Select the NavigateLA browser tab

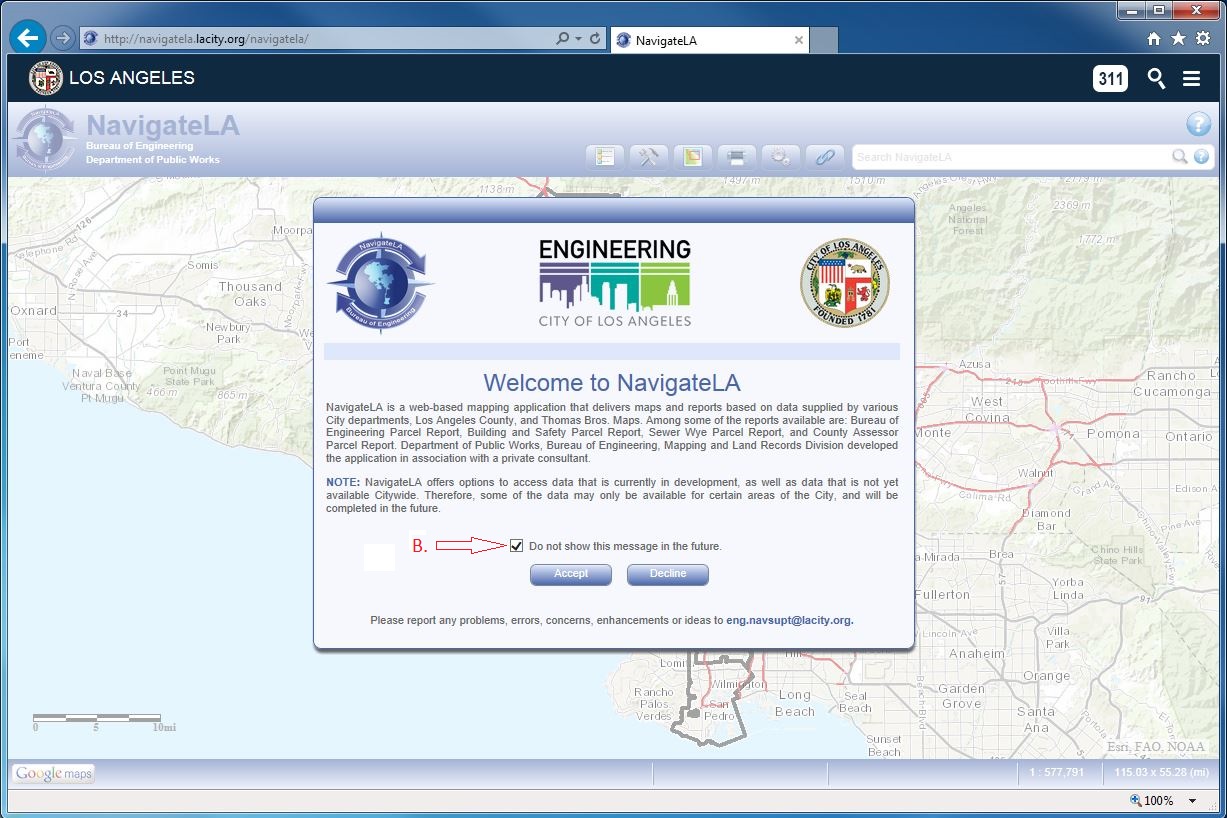[x=710, y=41]
